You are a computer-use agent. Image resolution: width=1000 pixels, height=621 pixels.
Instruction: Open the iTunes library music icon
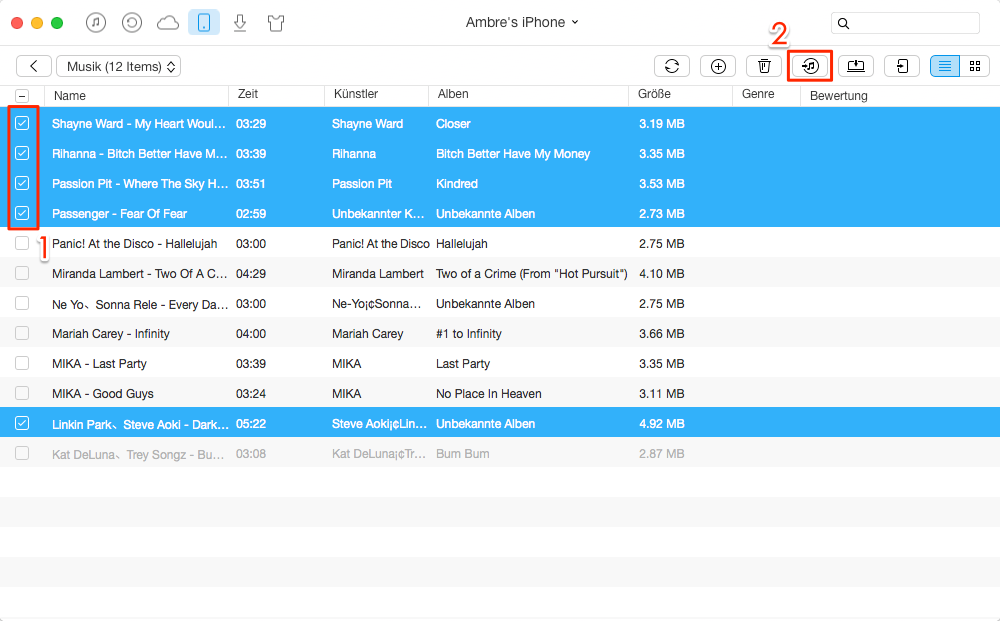coord(96,23)
